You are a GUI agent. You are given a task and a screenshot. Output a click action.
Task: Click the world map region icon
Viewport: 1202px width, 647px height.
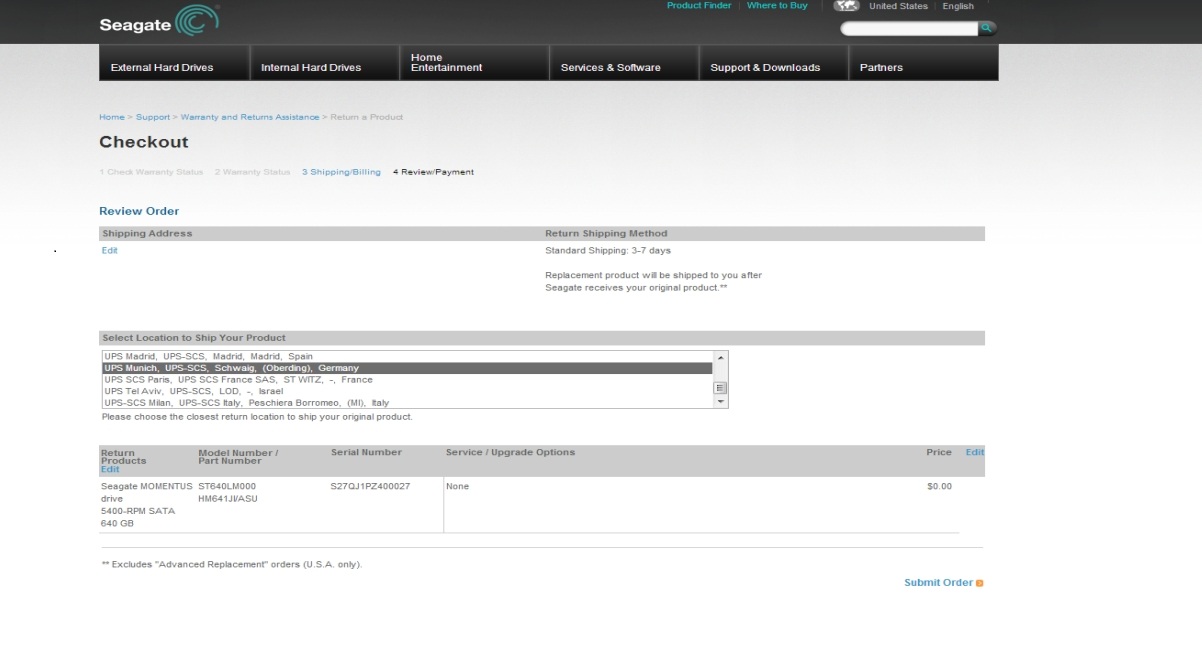pyautogui.click(x=846, y=6)
